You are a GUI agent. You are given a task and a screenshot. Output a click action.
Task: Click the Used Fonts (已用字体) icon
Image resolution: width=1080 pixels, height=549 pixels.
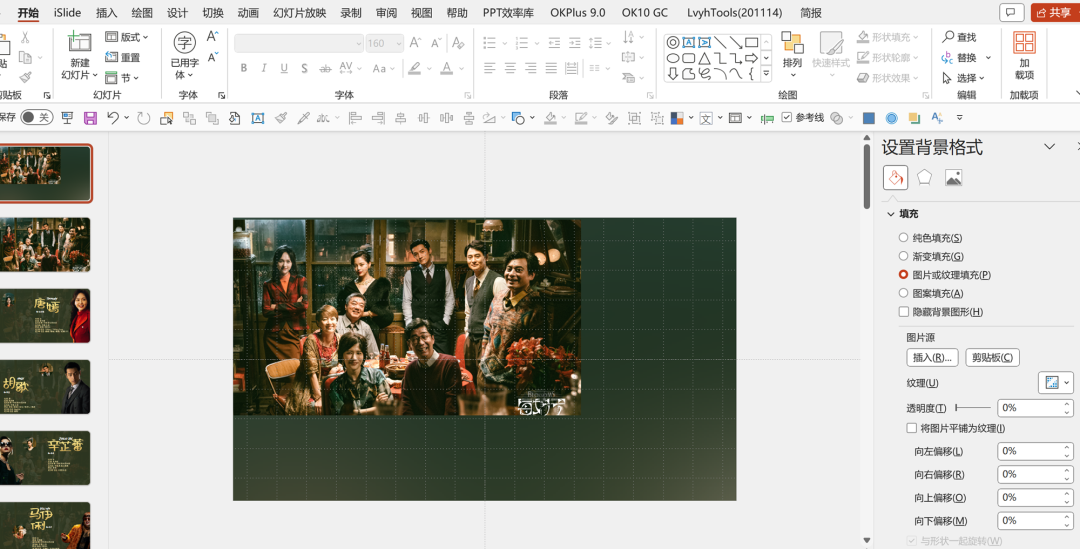click(x=185, y=43)
